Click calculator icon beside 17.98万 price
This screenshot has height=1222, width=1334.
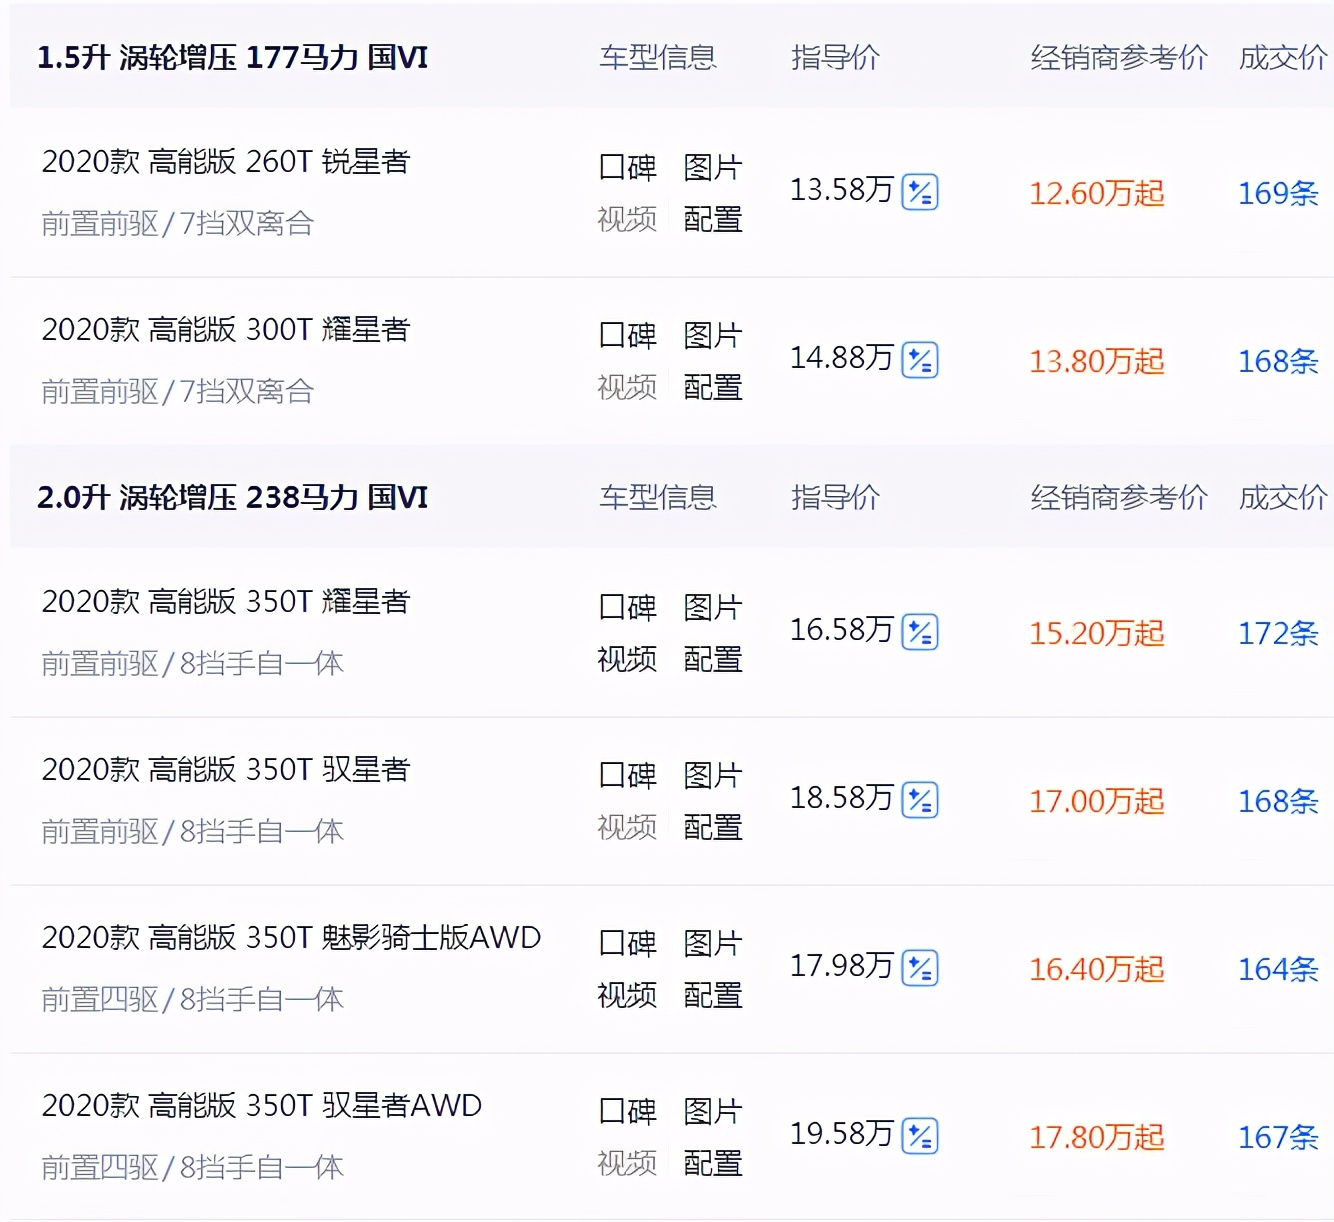click(x=920, y=968)
